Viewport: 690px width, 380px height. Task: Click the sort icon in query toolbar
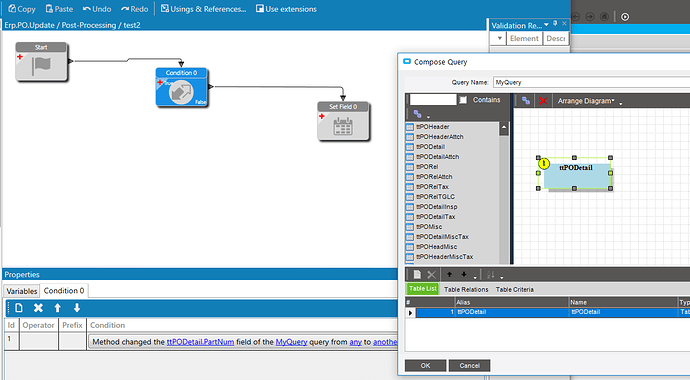pos(490,275)
